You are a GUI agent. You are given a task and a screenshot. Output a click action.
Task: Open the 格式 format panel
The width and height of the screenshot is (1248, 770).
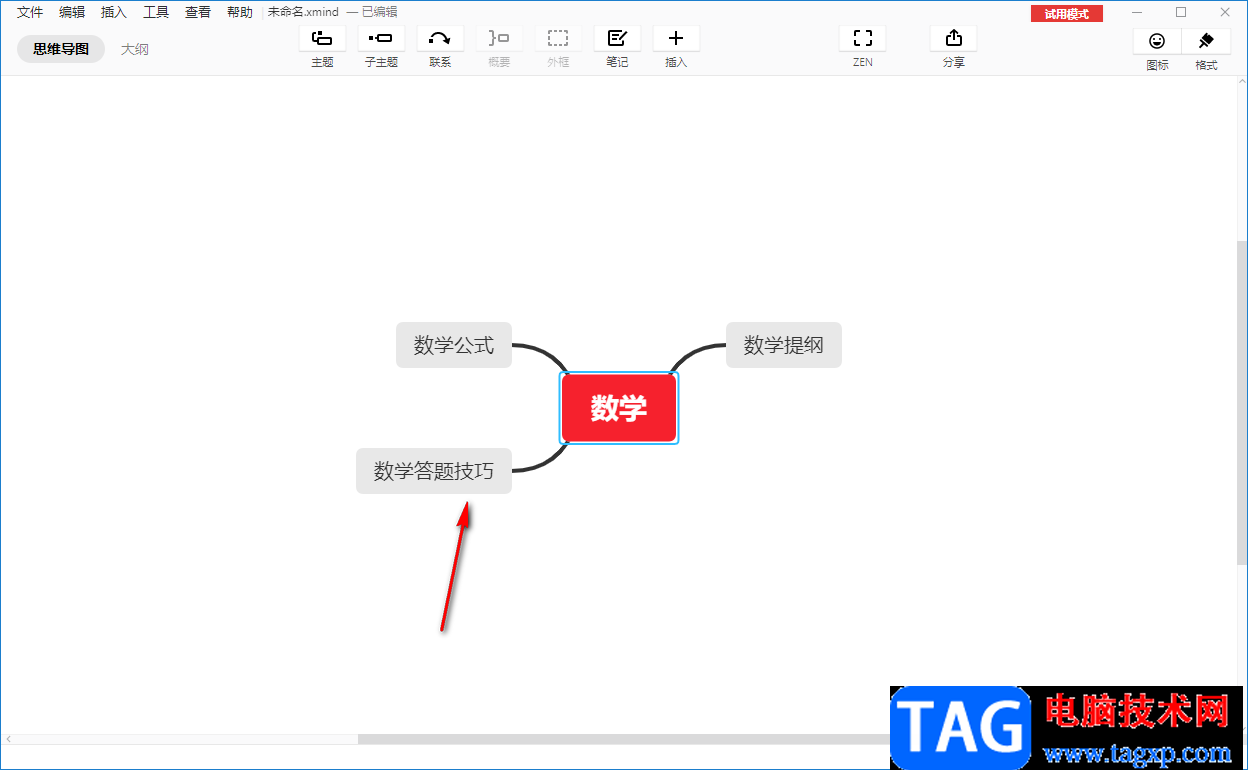pyautogui.click(x=1206, y=41)
